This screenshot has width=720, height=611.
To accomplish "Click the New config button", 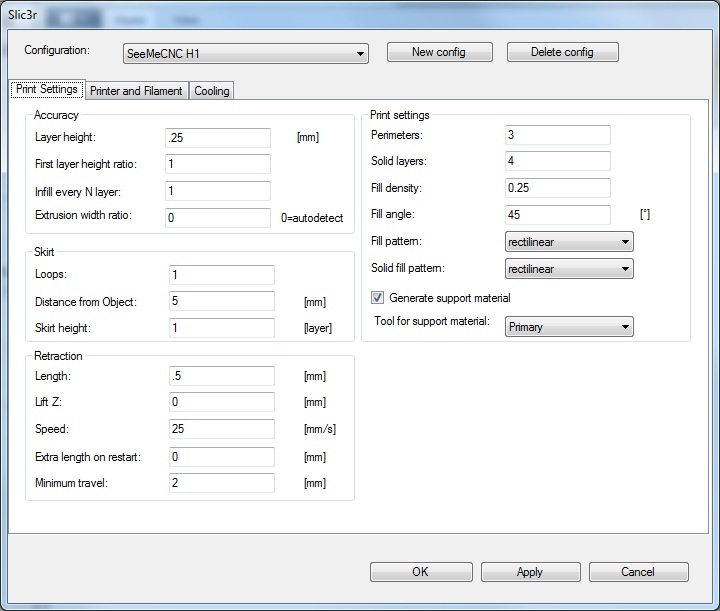I will [438, 52].
